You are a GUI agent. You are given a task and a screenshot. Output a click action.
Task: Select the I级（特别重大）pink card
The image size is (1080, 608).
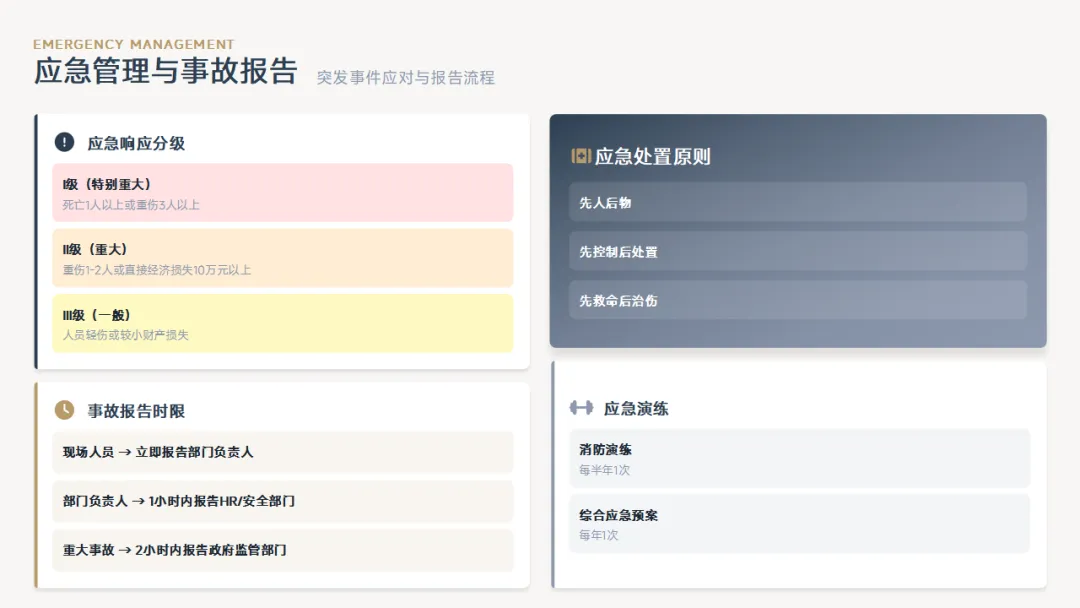click(x=282, y=193)
